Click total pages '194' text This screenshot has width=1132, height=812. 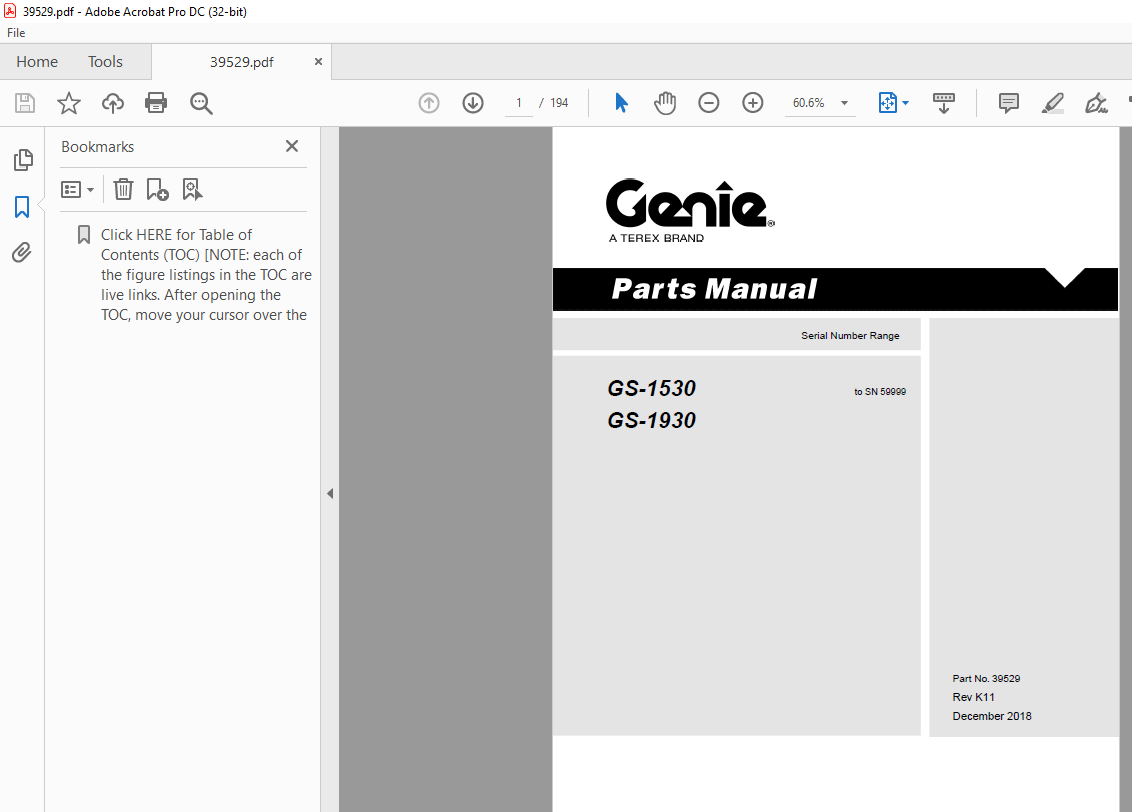tap(559, 103)
